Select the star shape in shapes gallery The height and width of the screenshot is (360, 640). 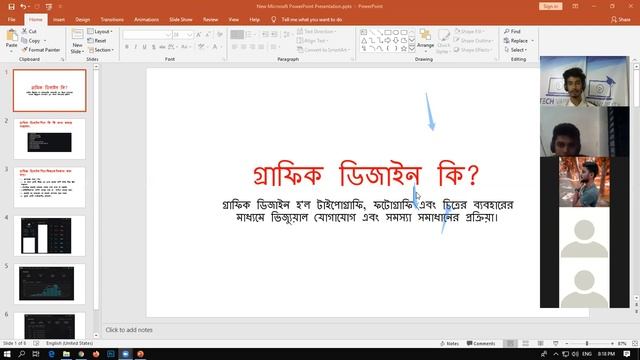coord(404,48)
